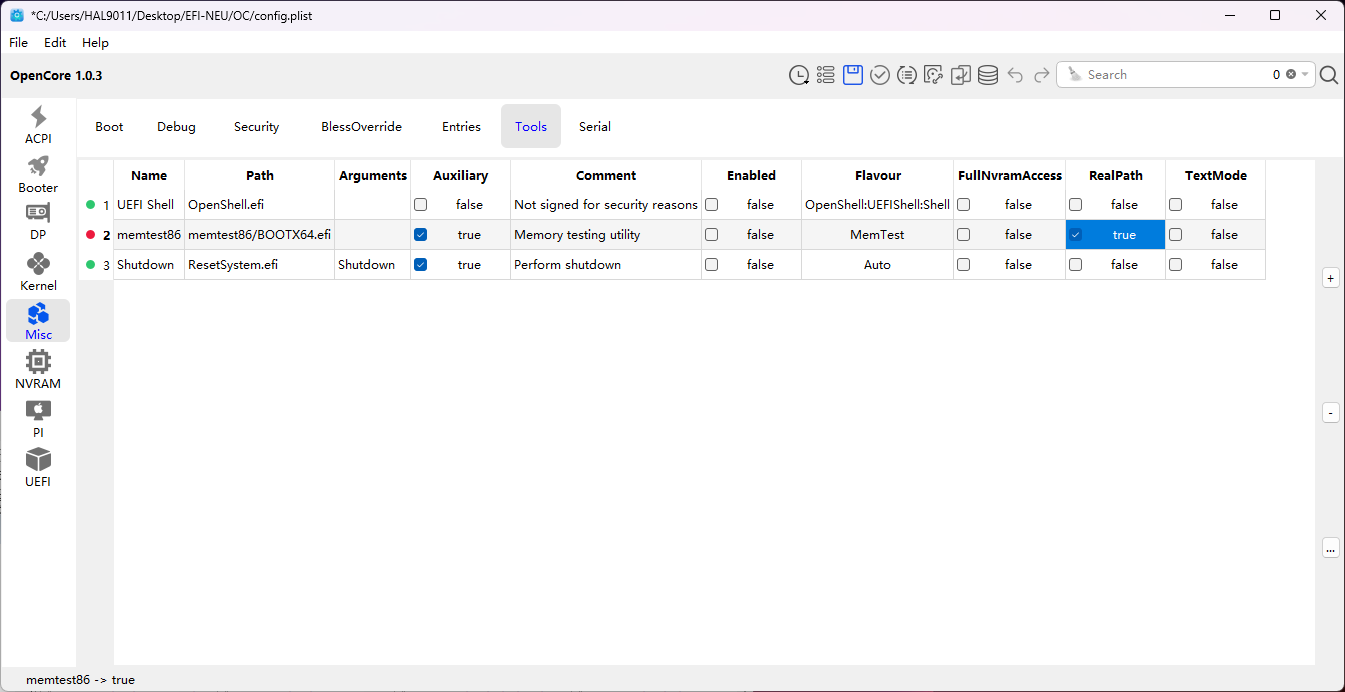
Task: Click the database stack toolbar icon
Action: click(x=988, y=75)
